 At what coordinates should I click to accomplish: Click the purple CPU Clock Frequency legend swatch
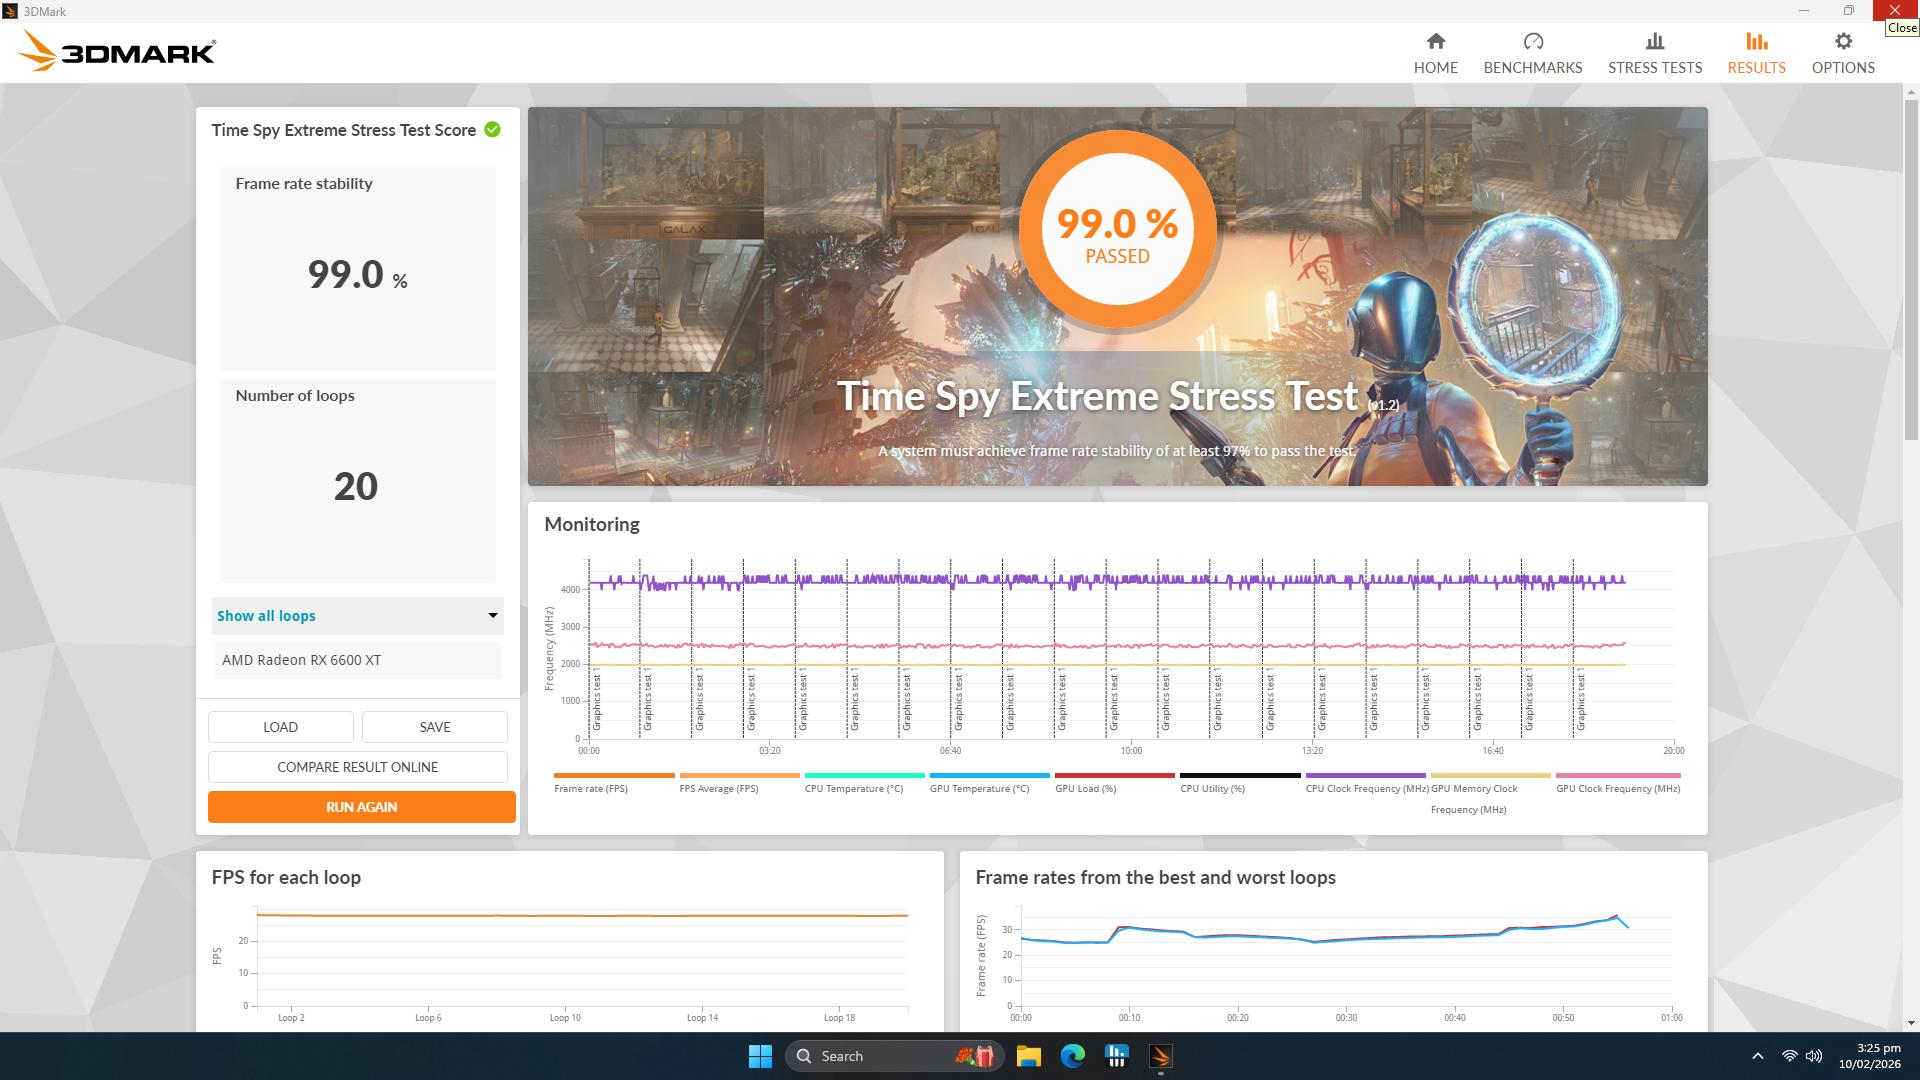tap(1365, 775)
